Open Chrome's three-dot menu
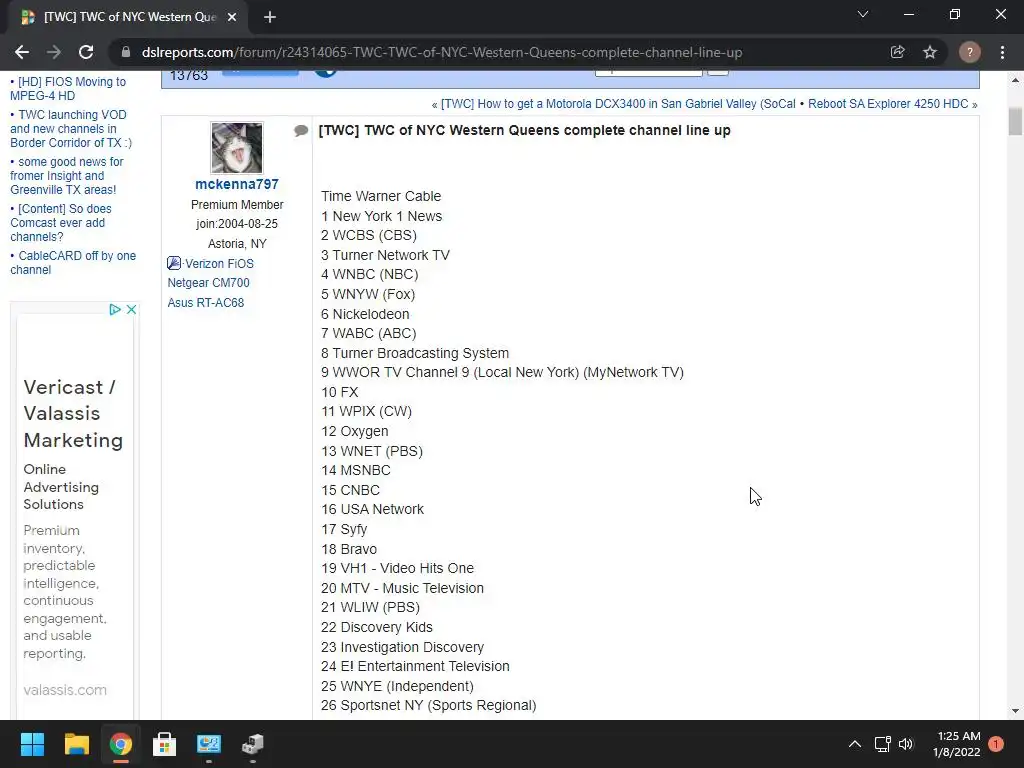Image resolution: width=1024 pixels, height=768 pixels. [1002, 52]
